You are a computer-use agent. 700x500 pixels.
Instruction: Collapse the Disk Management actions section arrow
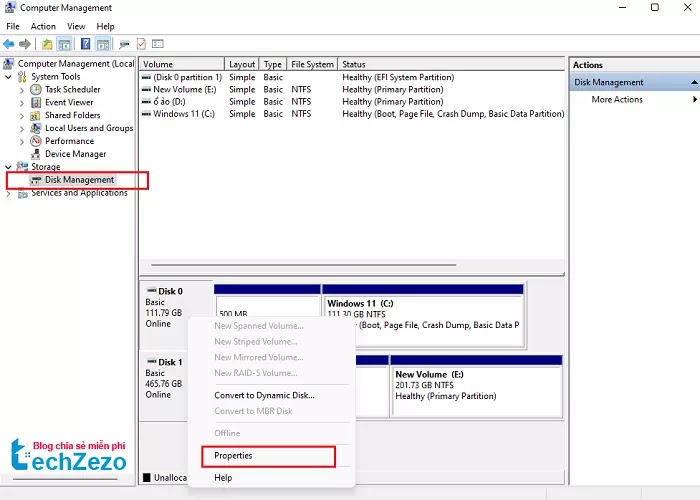(694, 82)
